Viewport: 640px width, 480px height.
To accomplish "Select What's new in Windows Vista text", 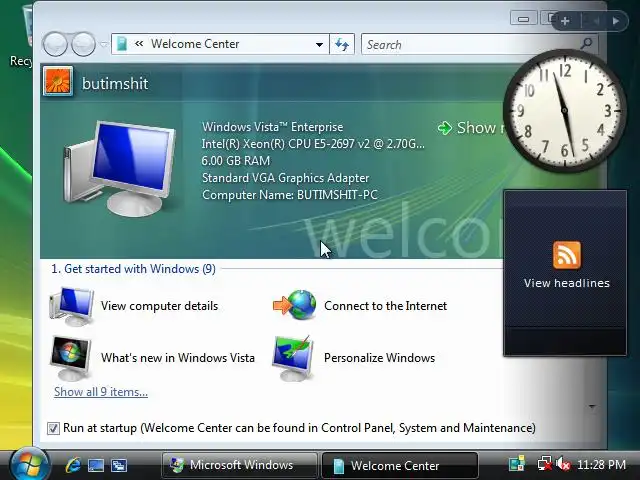I will click(178, 358).
